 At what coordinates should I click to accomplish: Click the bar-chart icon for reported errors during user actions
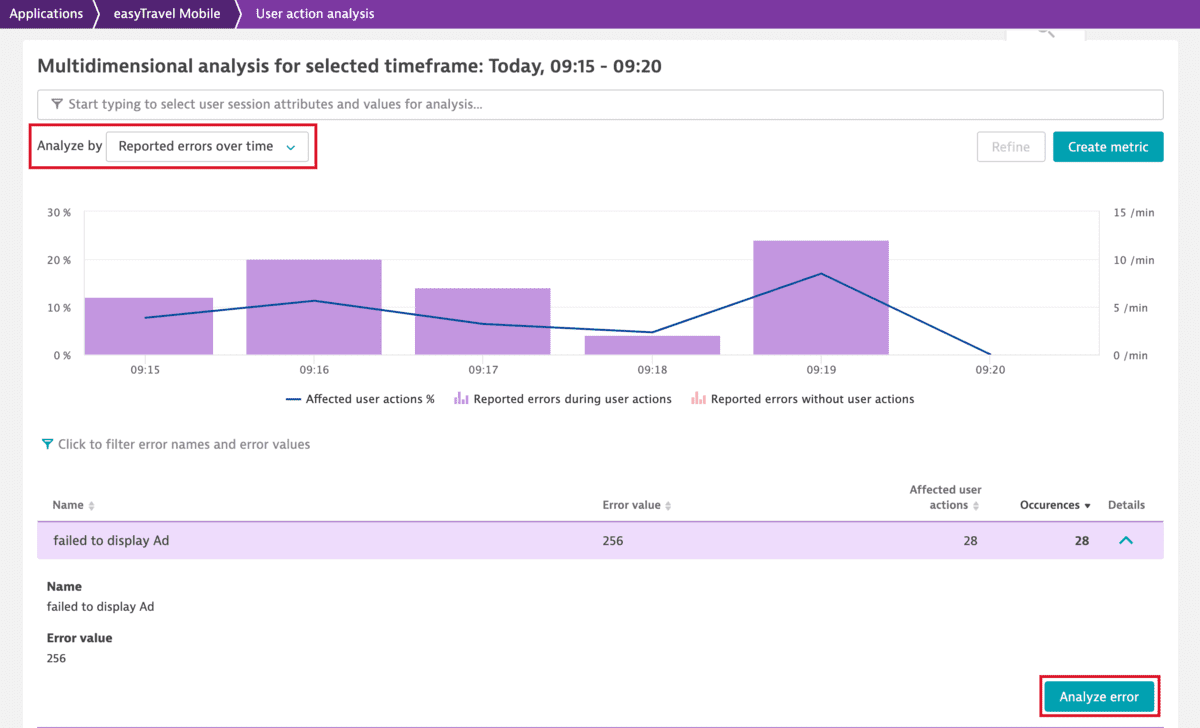coord(459,398)
